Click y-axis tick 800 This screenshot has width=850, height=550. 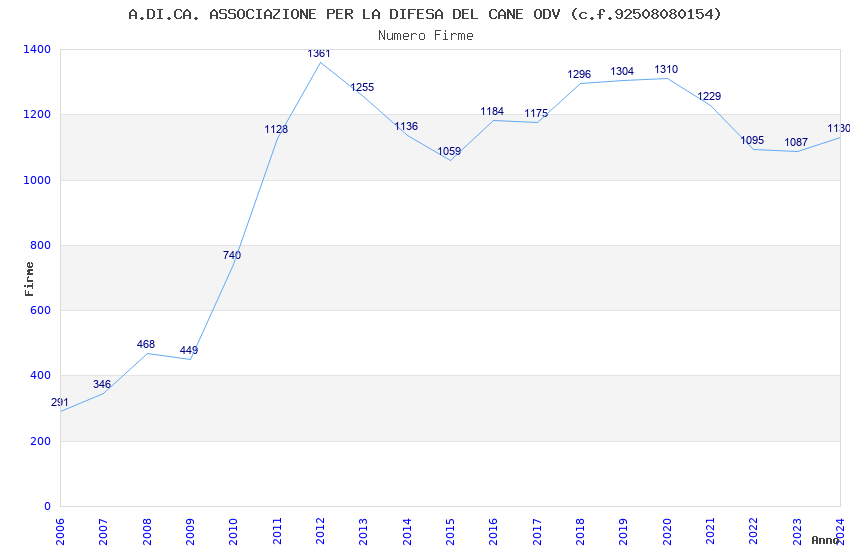(x=40, y=245)
